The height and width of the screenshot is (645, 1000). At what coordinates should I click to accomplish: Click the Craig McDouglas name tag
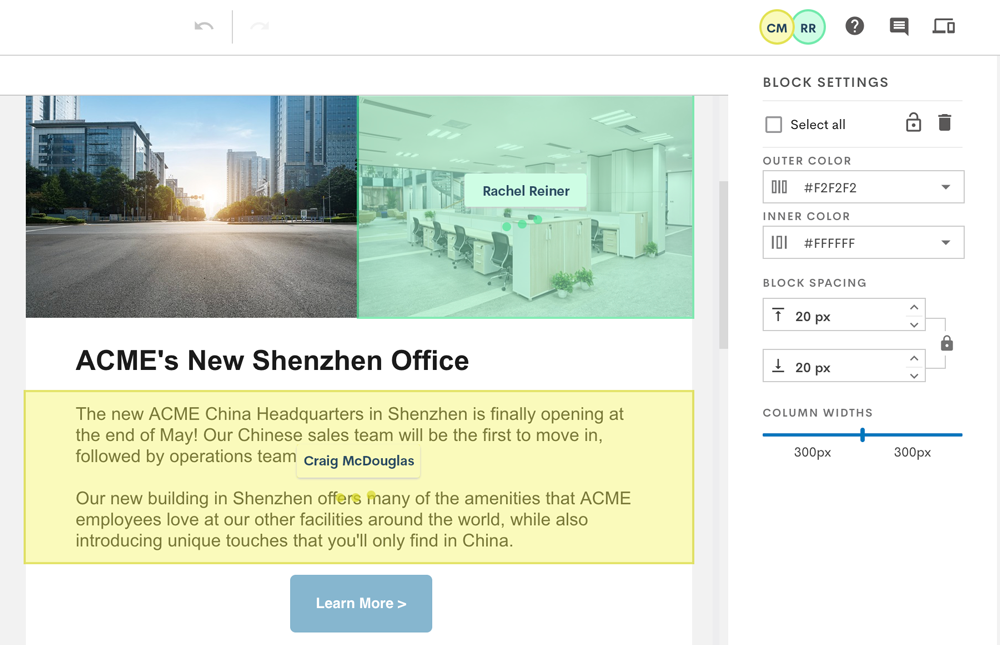point(358,461)
